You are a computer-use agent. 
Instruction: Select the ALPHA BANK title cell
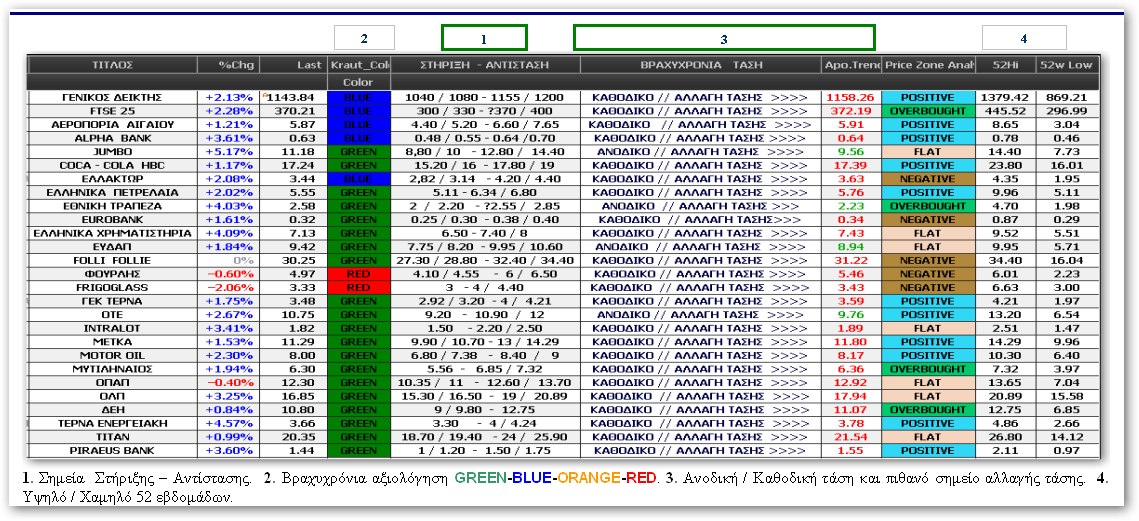113,138
